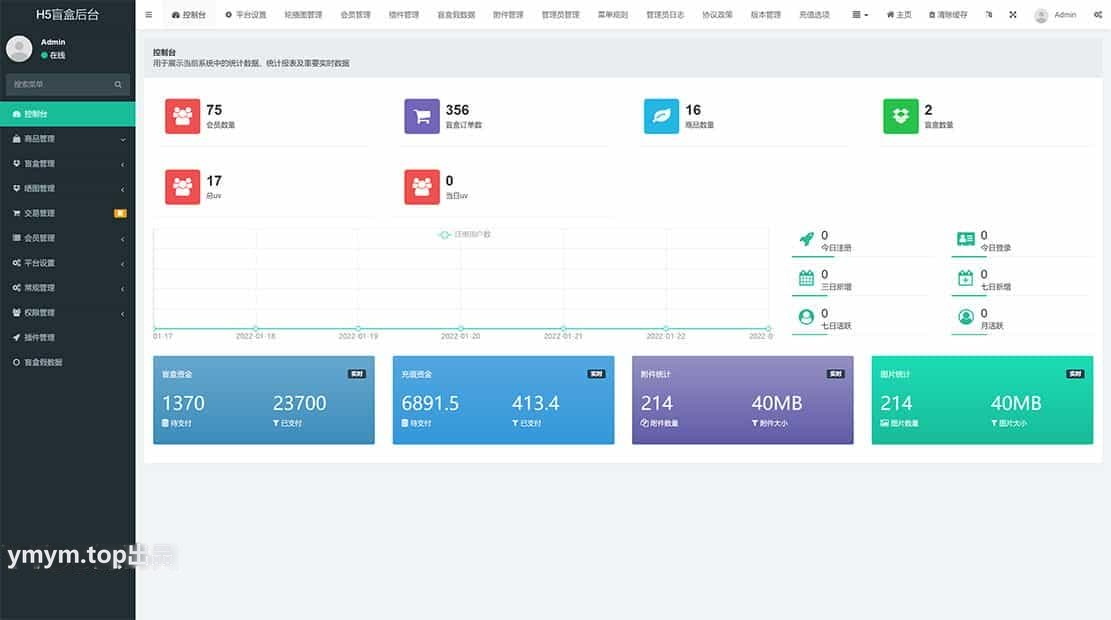The image size is (1111, 620).
Task: Expand the 商品管理 sidebar menu
Action: click(68, 139)
